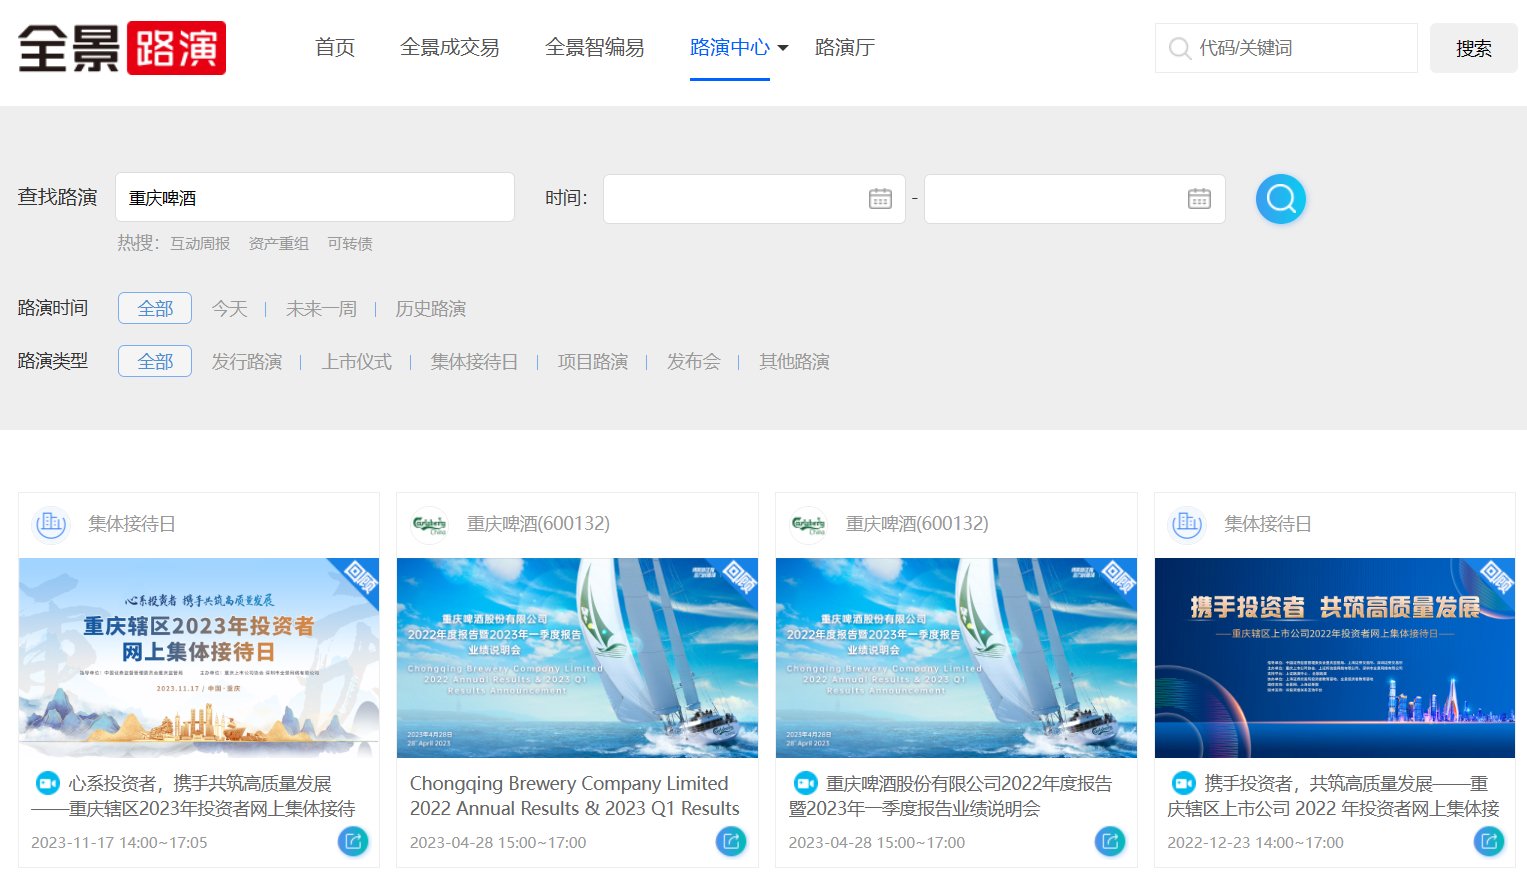Select the 路演中心 nav item
This screenshot has height=880, width=1527.
coord(730,47)
